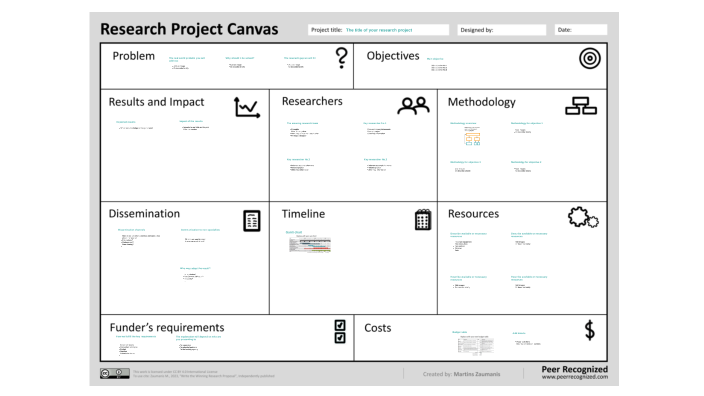Click the 'Created by: Martins Zaumanis' text

pyautogui.click(x=461, y=374)
